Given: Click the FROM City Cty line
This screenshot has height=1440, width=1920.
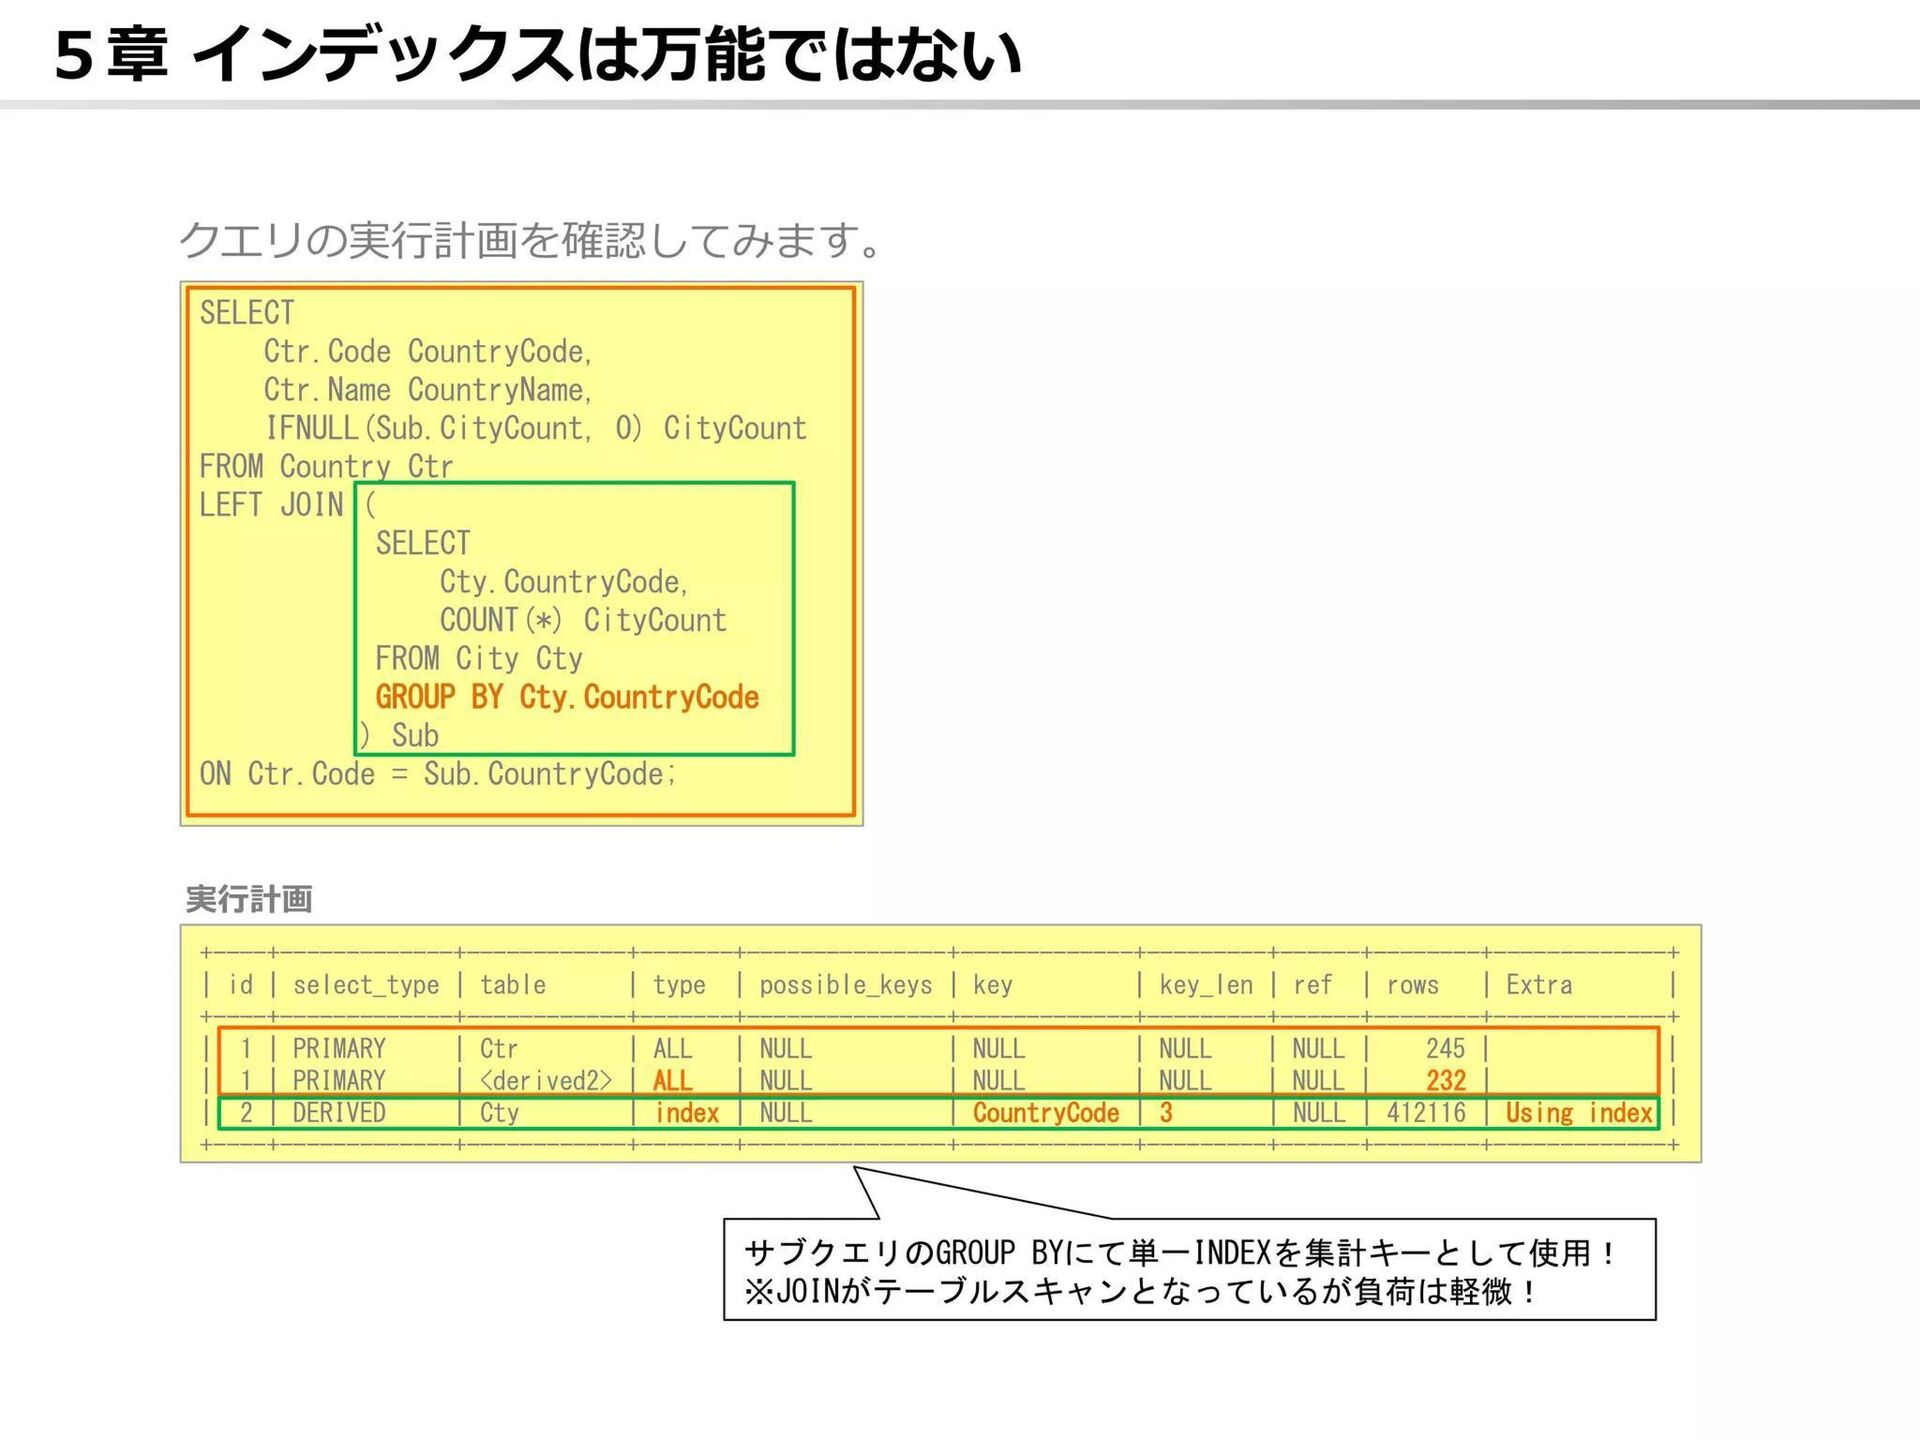Looking at the screenshot, I should pos(478,659).
